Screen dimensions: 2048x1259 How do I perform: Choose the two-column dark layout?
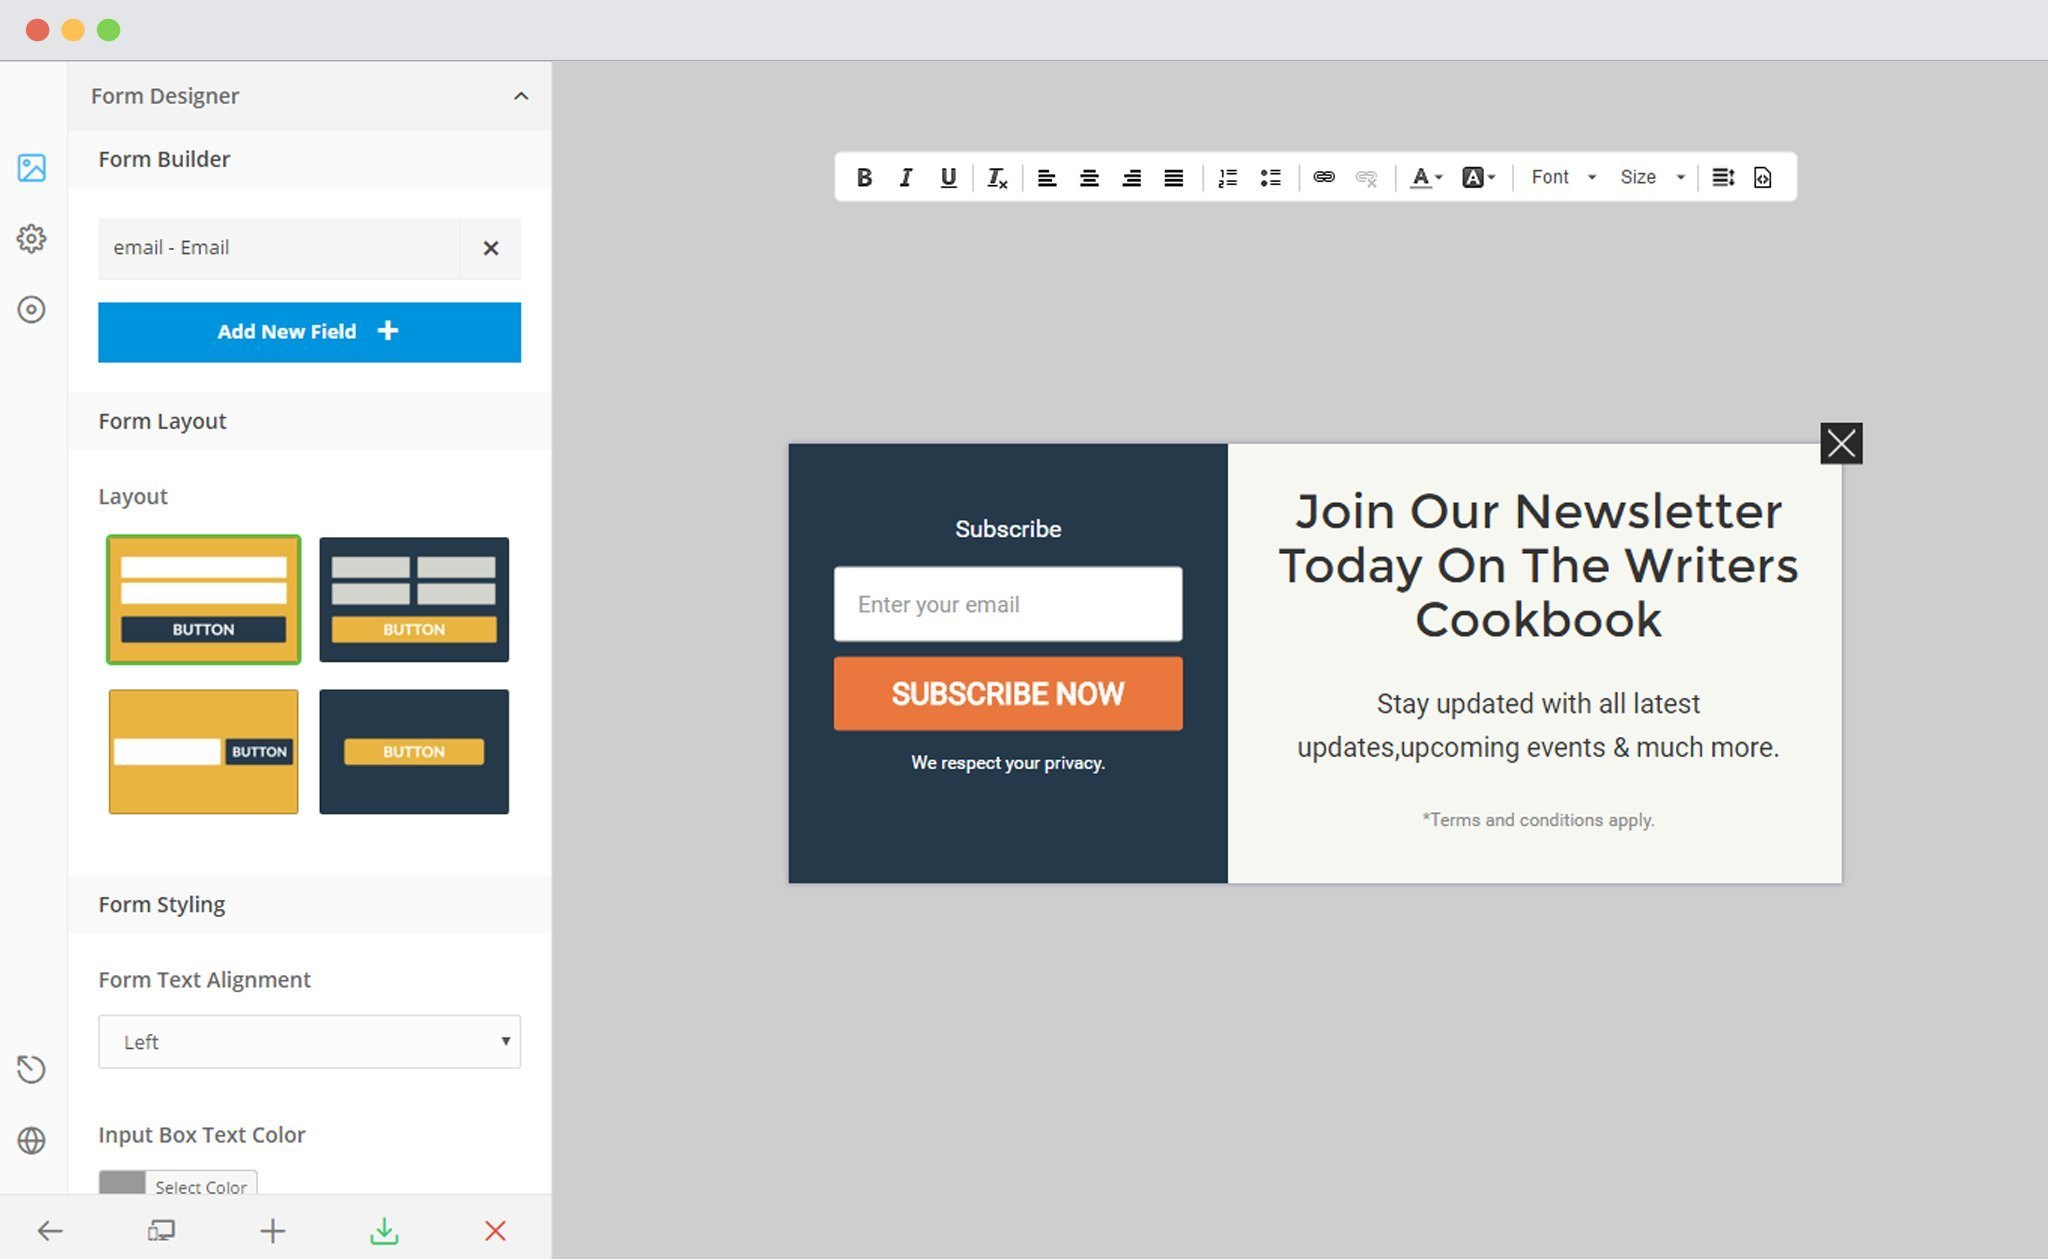(x=414, y=599)
